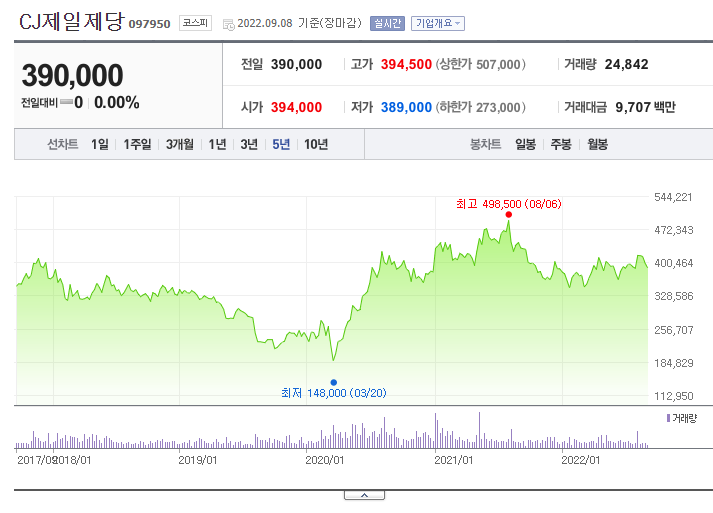This screenshot has width=713, height=513.
Task: Switch to the 월봉 candle chart
Action: pos(598,144)
